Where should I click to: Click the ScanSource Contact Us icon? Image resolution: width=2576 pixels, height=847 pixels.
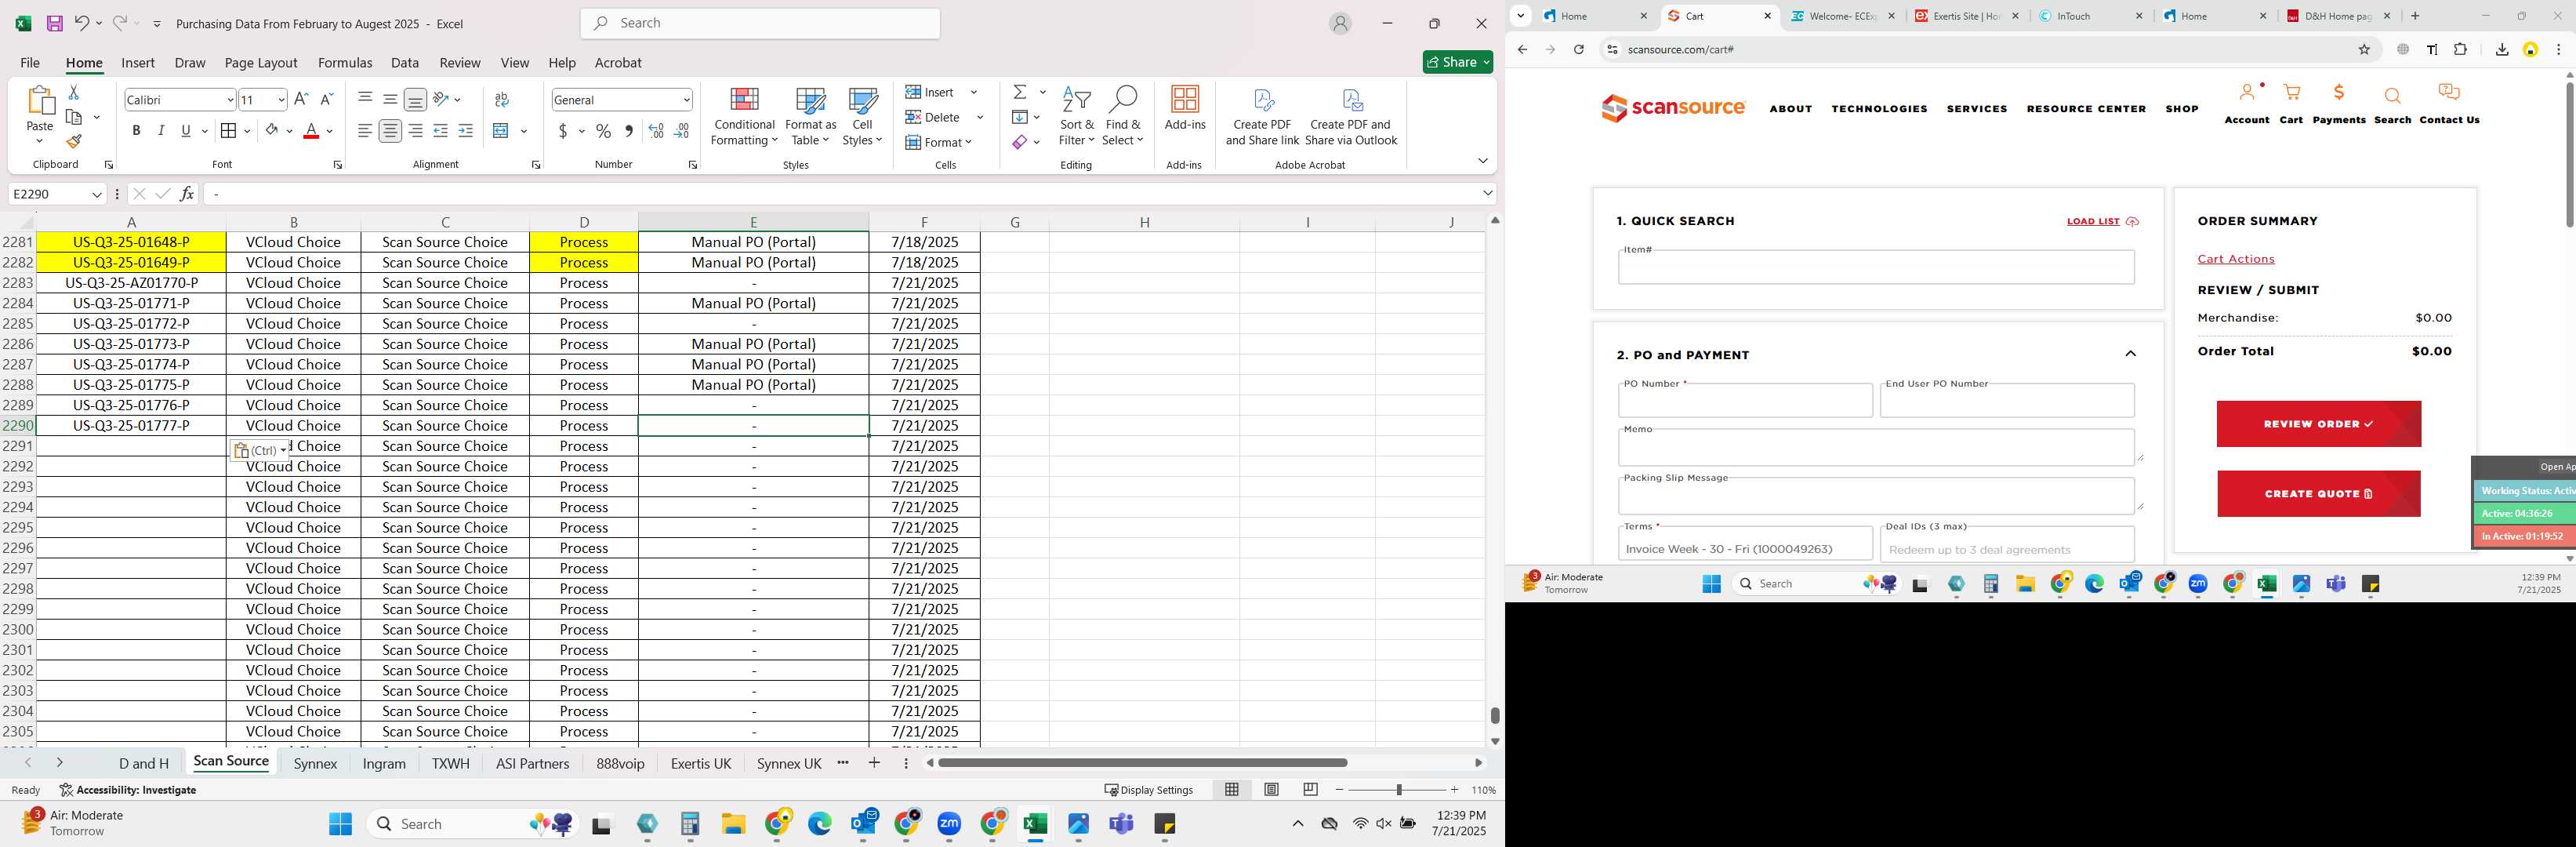click(x=2449, y=93)
